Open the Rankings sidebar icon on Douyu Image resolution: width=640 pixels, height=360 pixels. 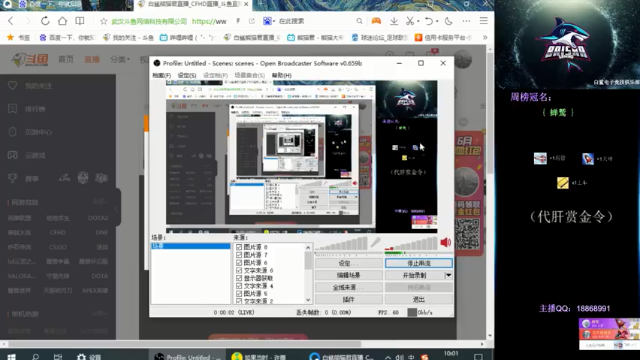(x=13, y=109)
